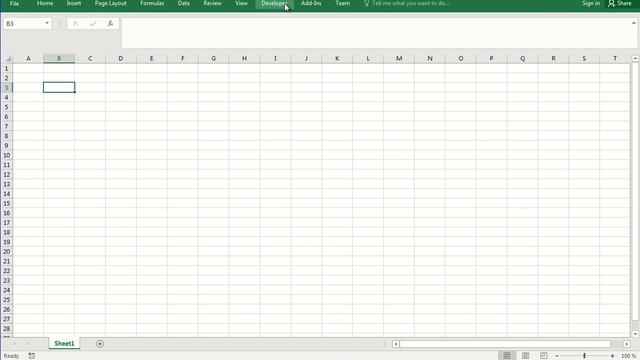Select row 20 header
640x360 pixels.
pos(7,252)
